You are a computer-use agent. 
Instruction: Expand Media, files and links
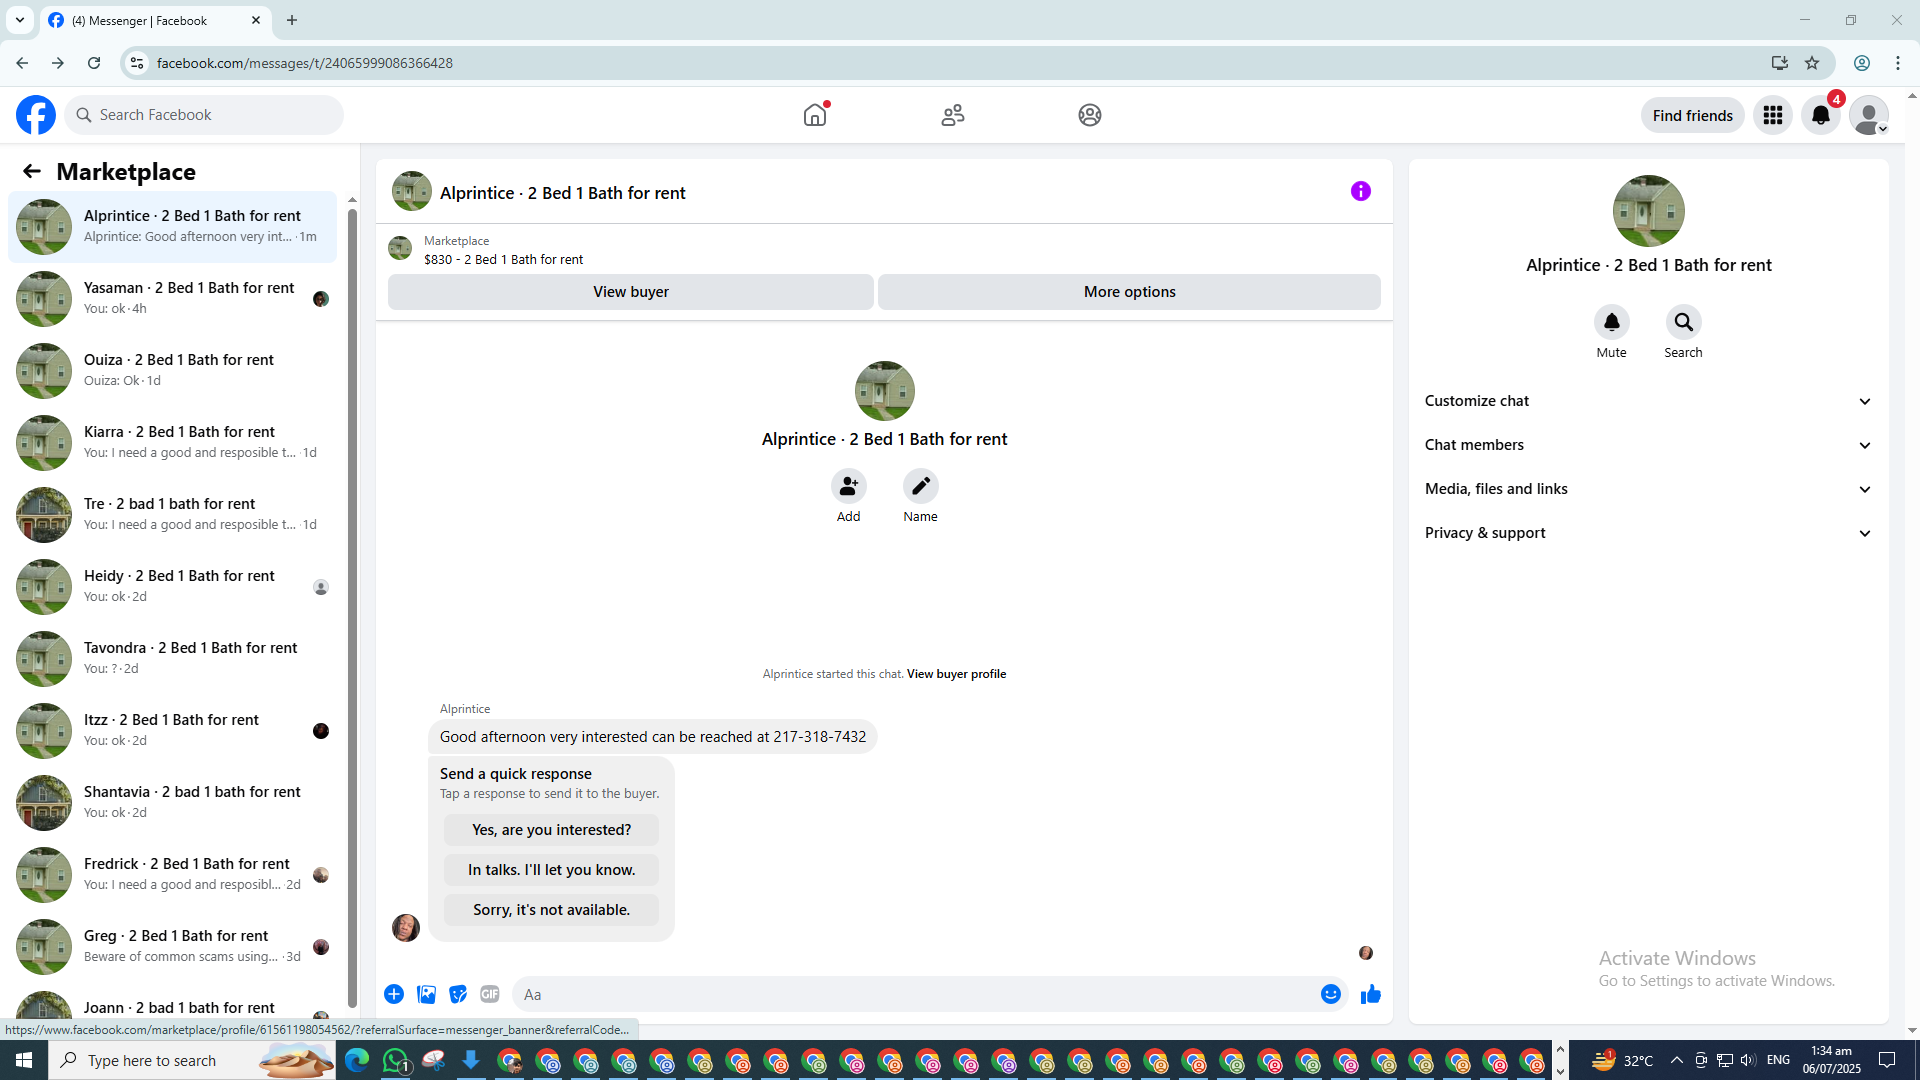(x=1648, y=489)
